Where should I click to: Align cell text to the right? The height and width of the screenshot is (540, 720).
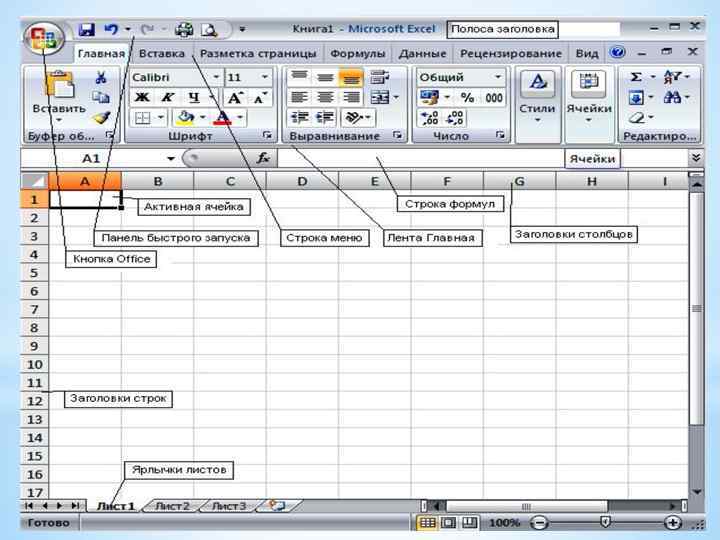[351, 97]
